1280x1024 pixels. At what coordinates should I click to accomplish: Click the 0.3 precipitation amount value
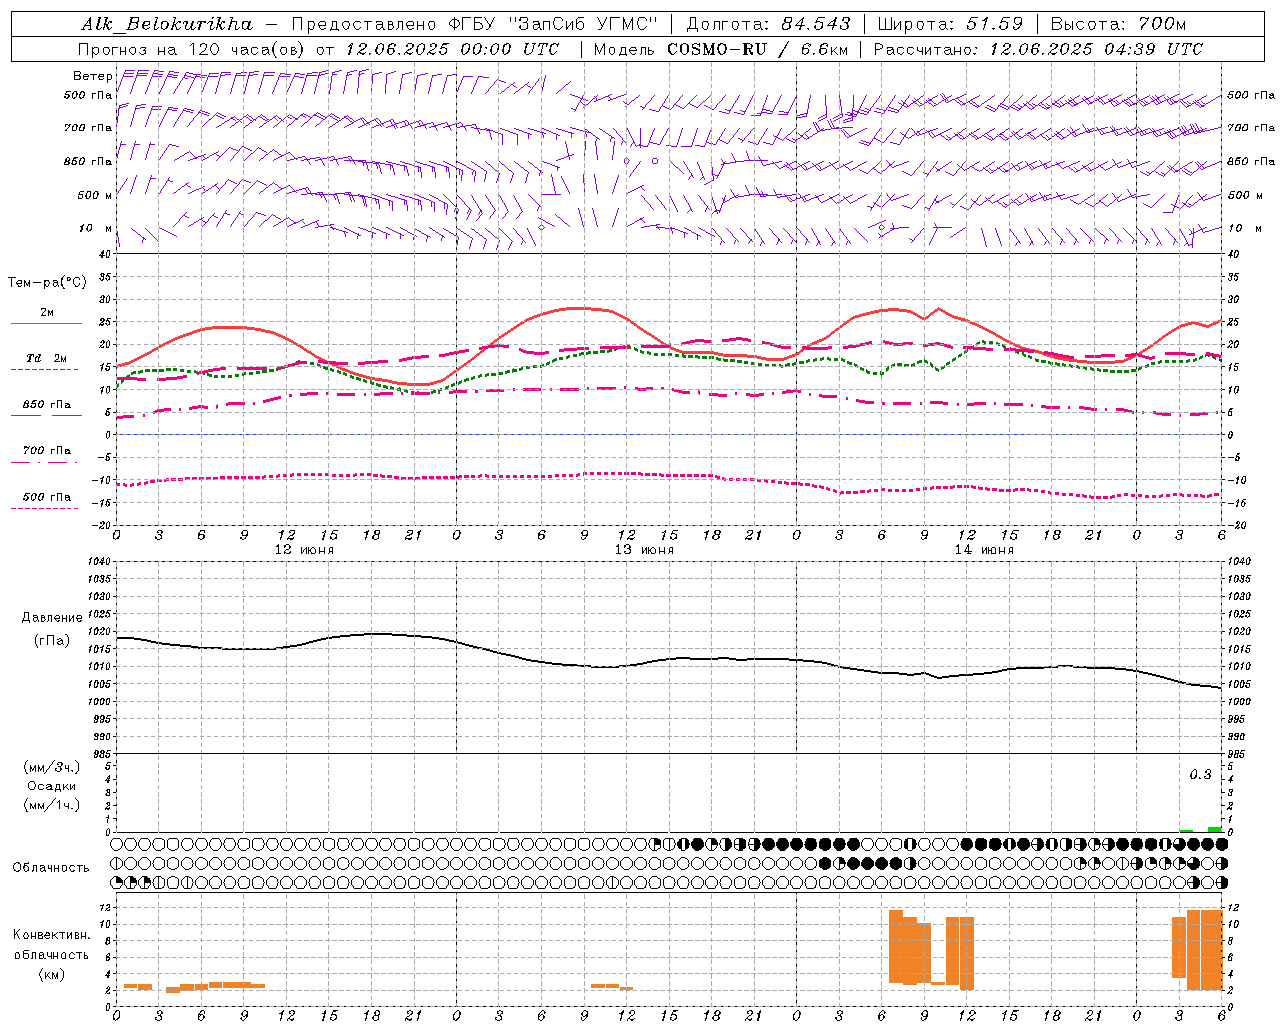(1200, 775)
